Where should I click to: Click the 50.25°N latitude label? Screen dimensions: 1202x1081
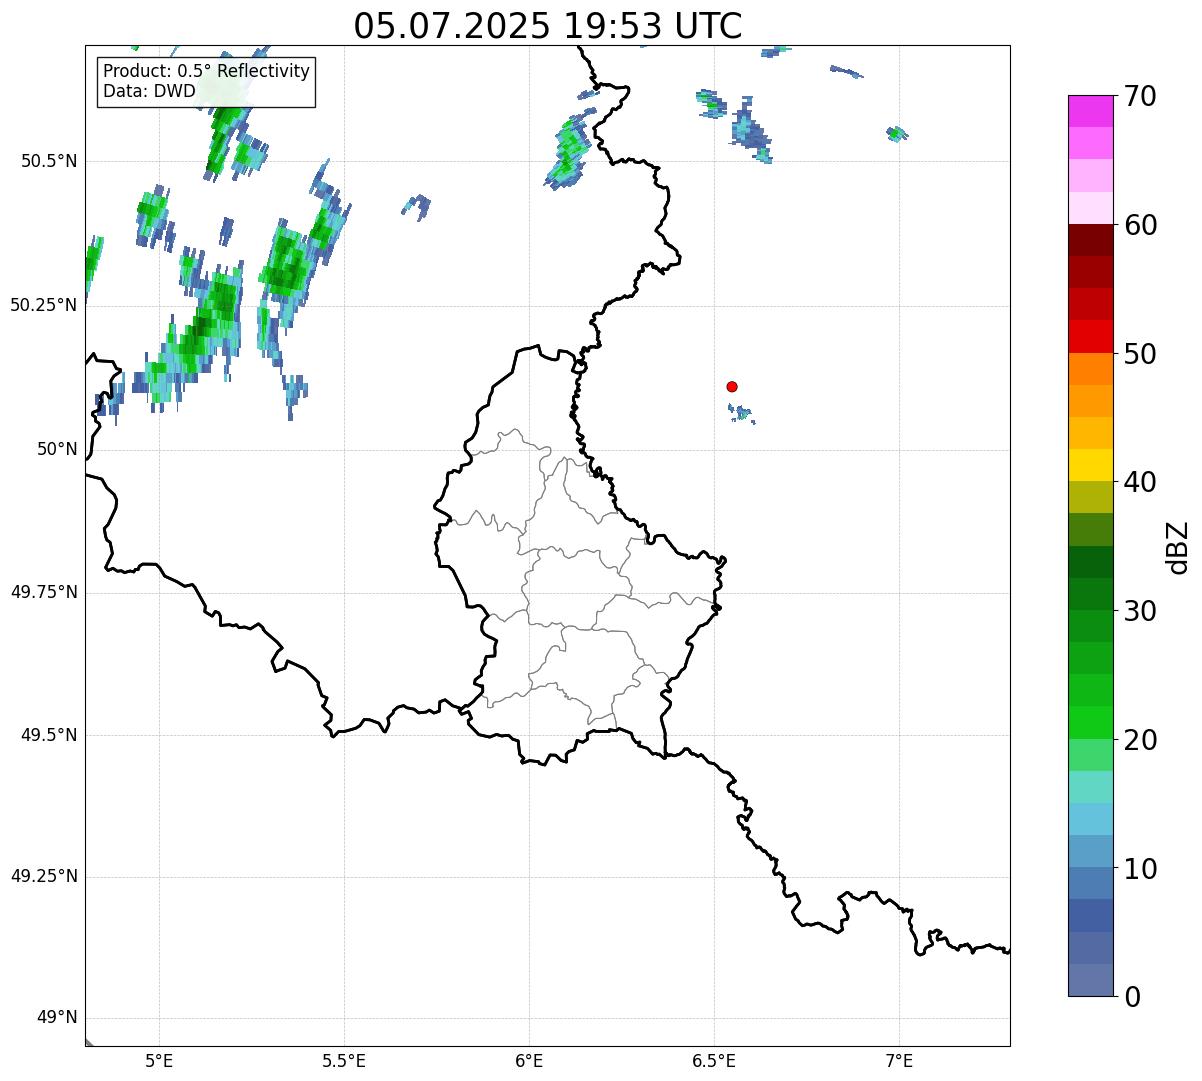click(x=44, y=305)
